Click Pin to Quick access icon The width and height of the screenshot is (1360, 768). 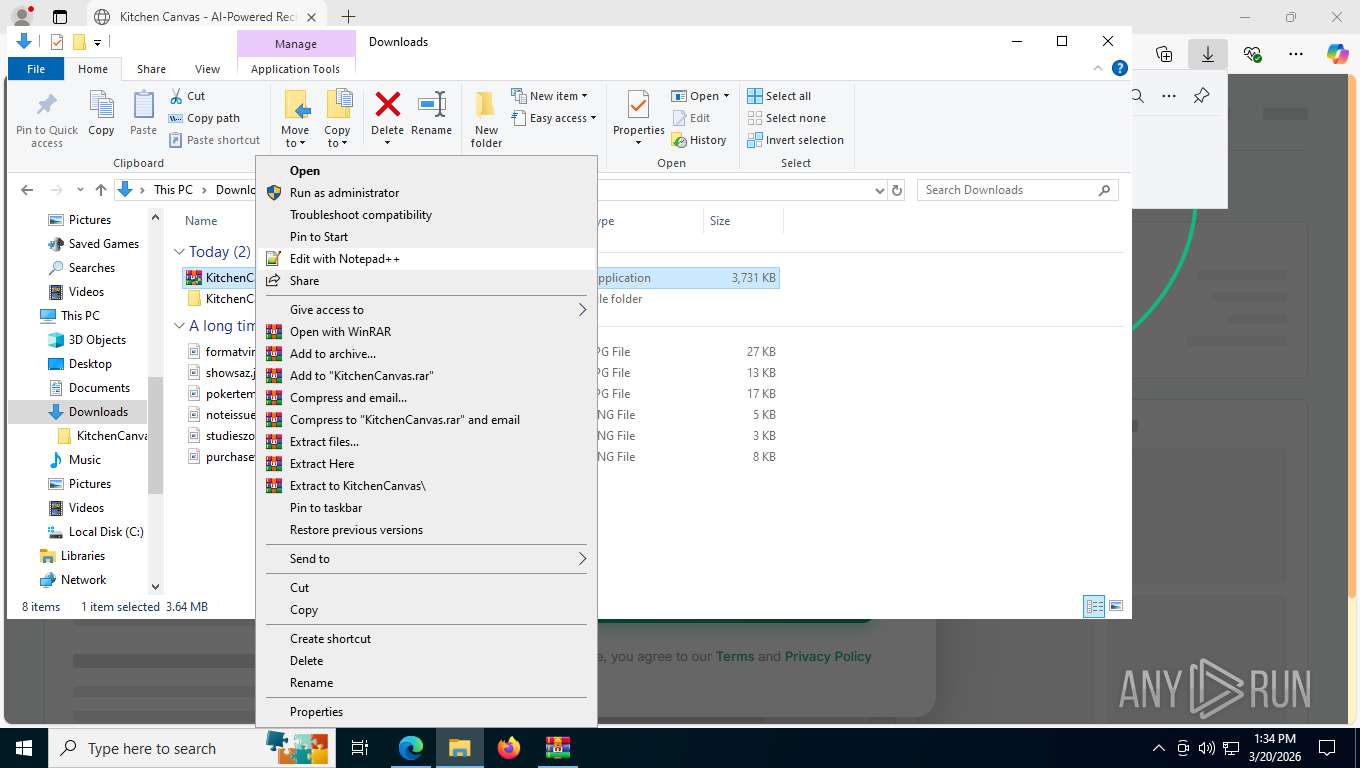tap(46, 105)
